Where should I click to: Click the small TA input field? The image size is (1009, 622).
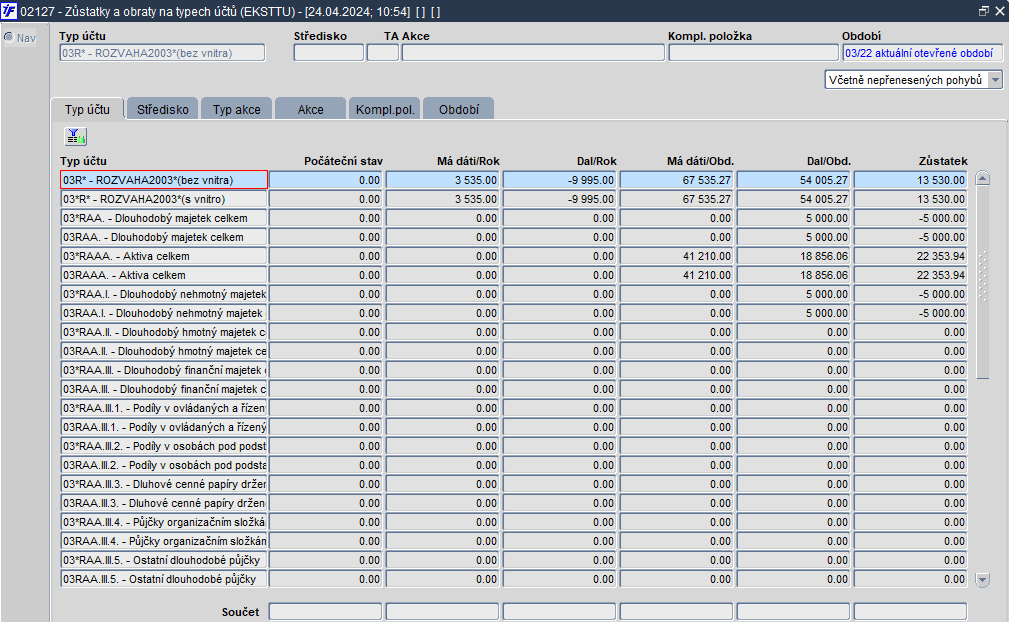tap(383, 53)
